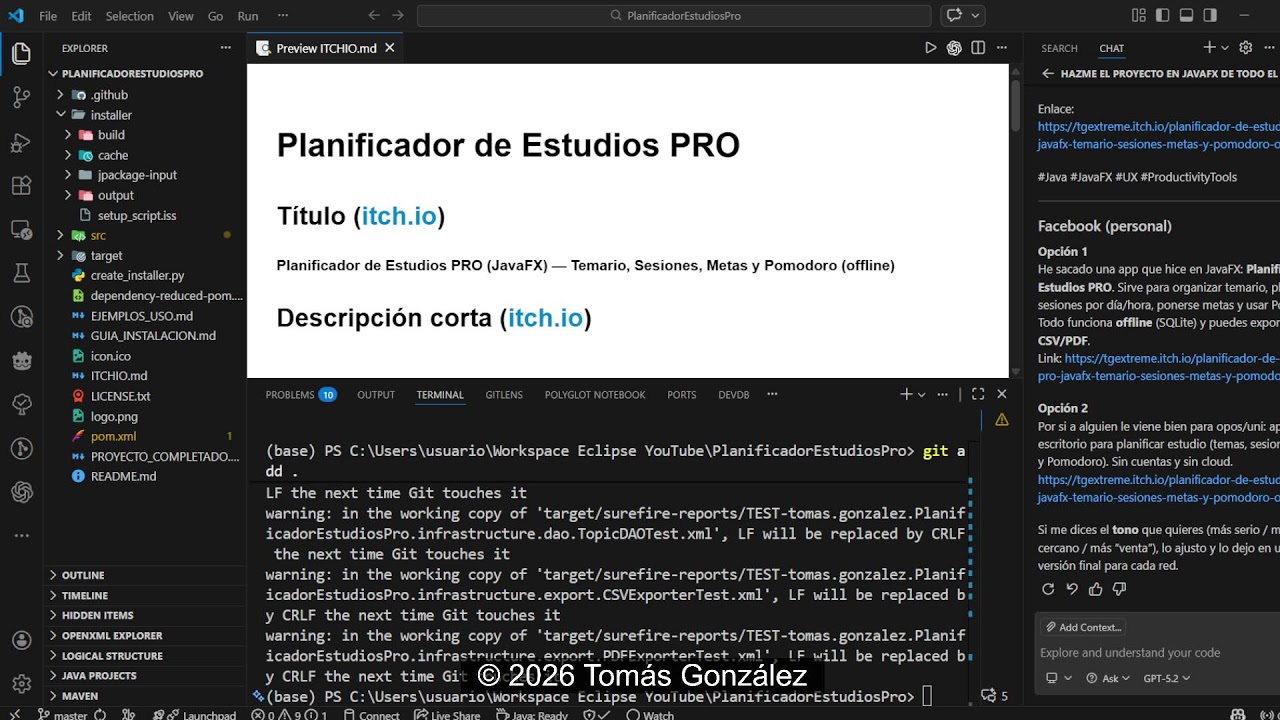
Task: Click Live Share in status bar
Action: [x=448, y=714]
